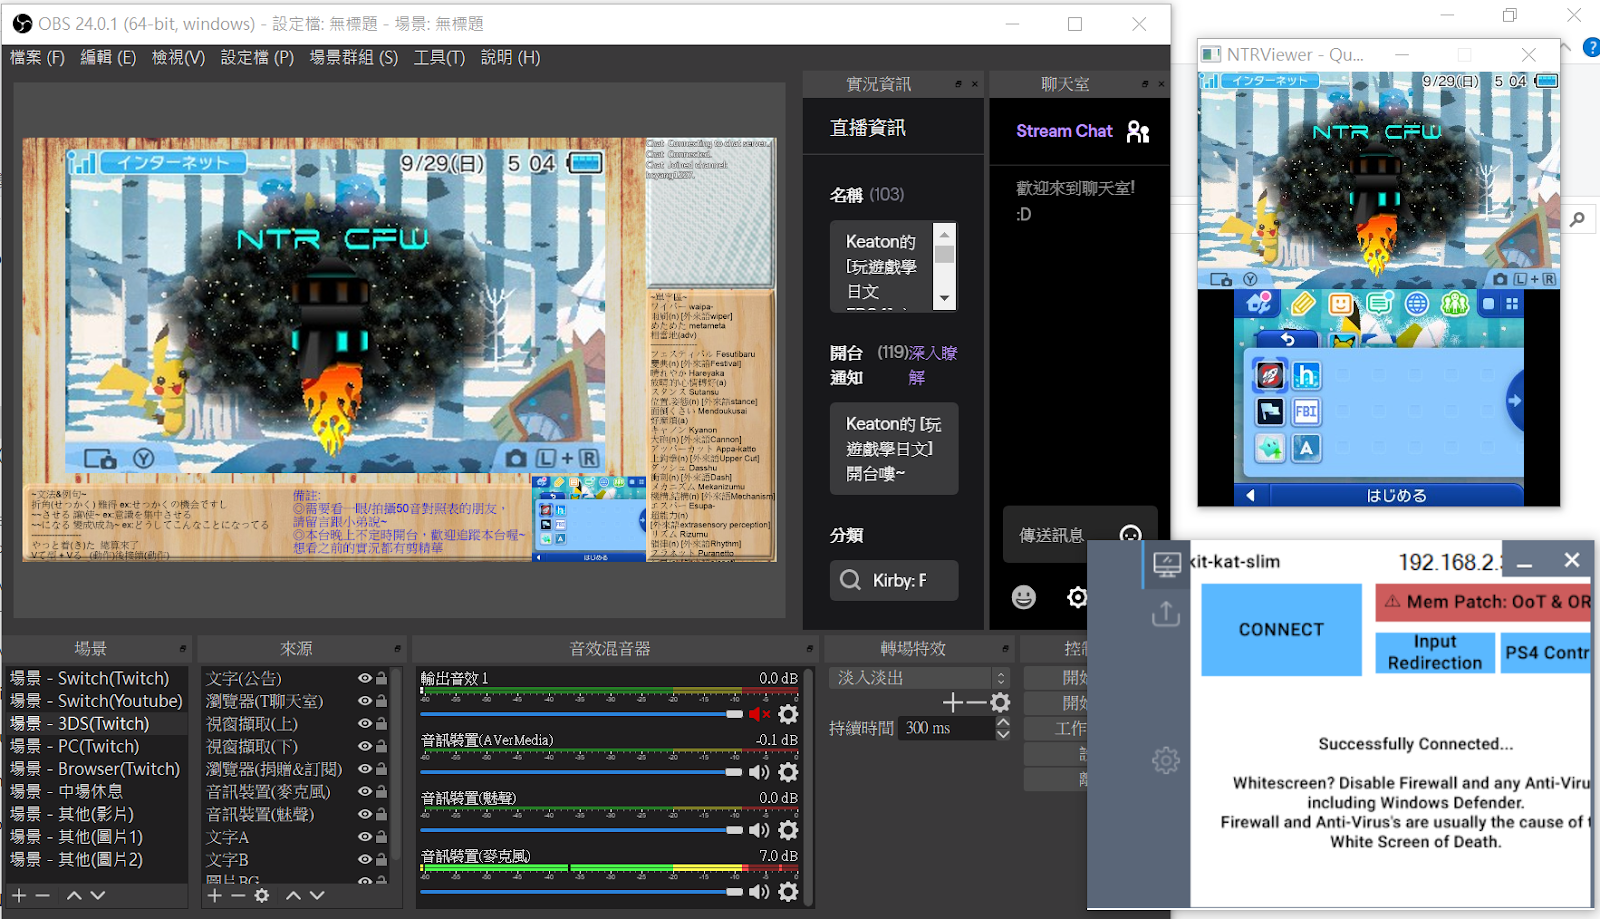Unlock the 音訊裝置(麥克風) source
Screen dimensions: 1600x919
(381, 791)
